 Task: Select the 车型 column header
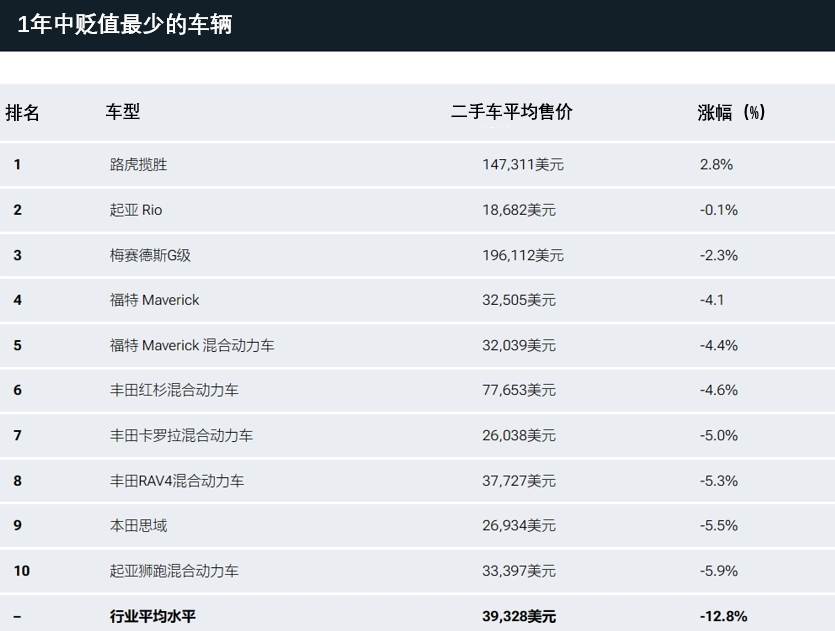pos(122,112)
